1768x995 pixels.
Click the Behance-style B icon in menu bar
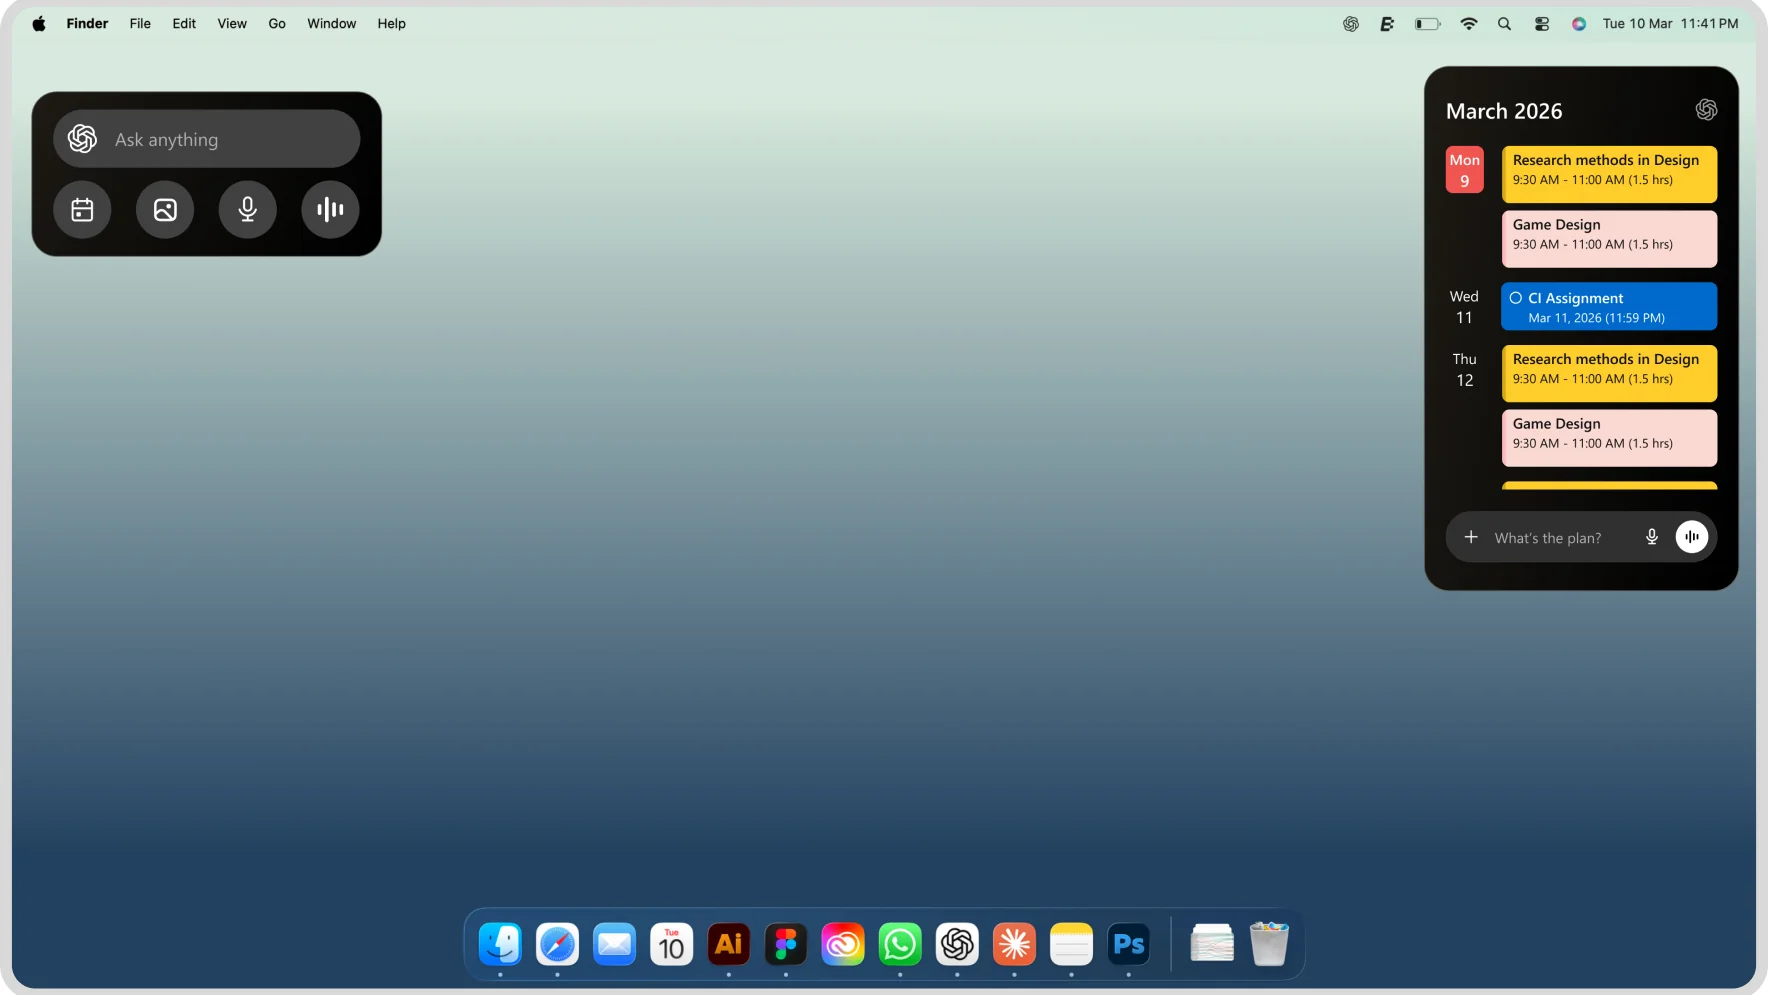click(x=1387, y=23)
